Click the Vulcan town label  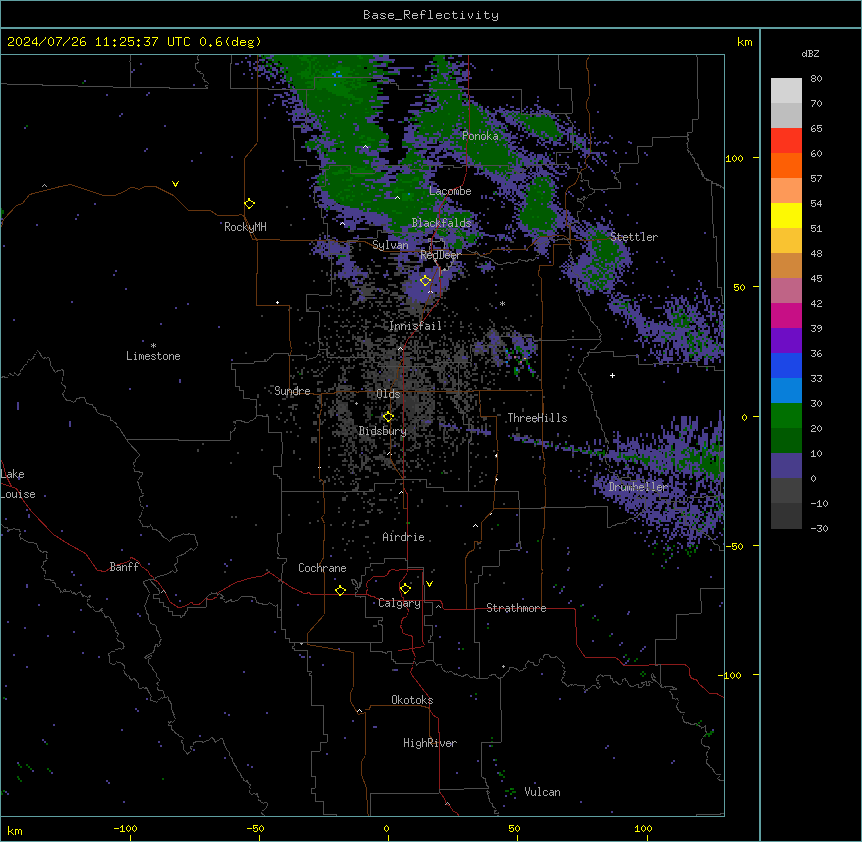(543, 792)
